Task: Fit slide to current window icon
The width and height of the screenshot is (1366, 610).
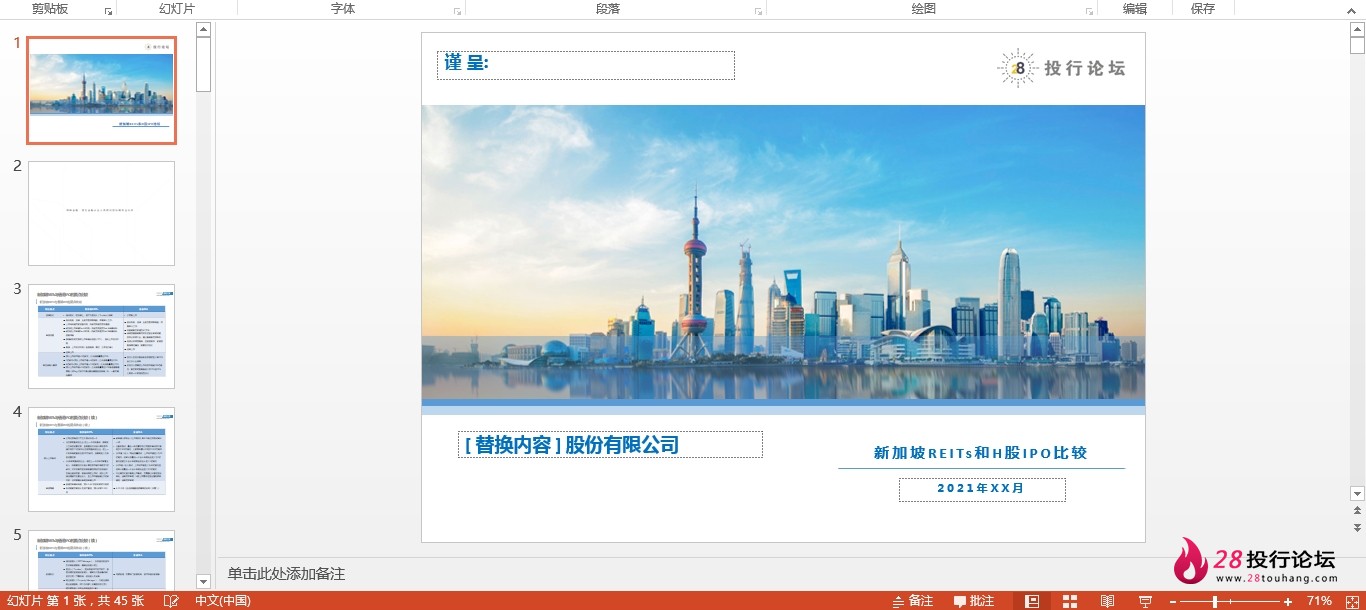Action: [1350, 601]
